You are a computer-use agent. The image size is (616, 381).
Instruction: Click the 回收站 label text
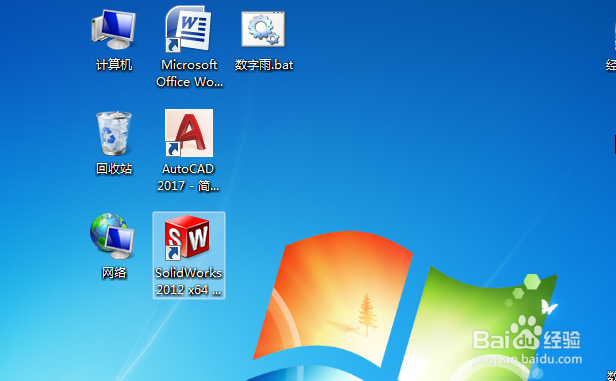click(x=114, y=169)
